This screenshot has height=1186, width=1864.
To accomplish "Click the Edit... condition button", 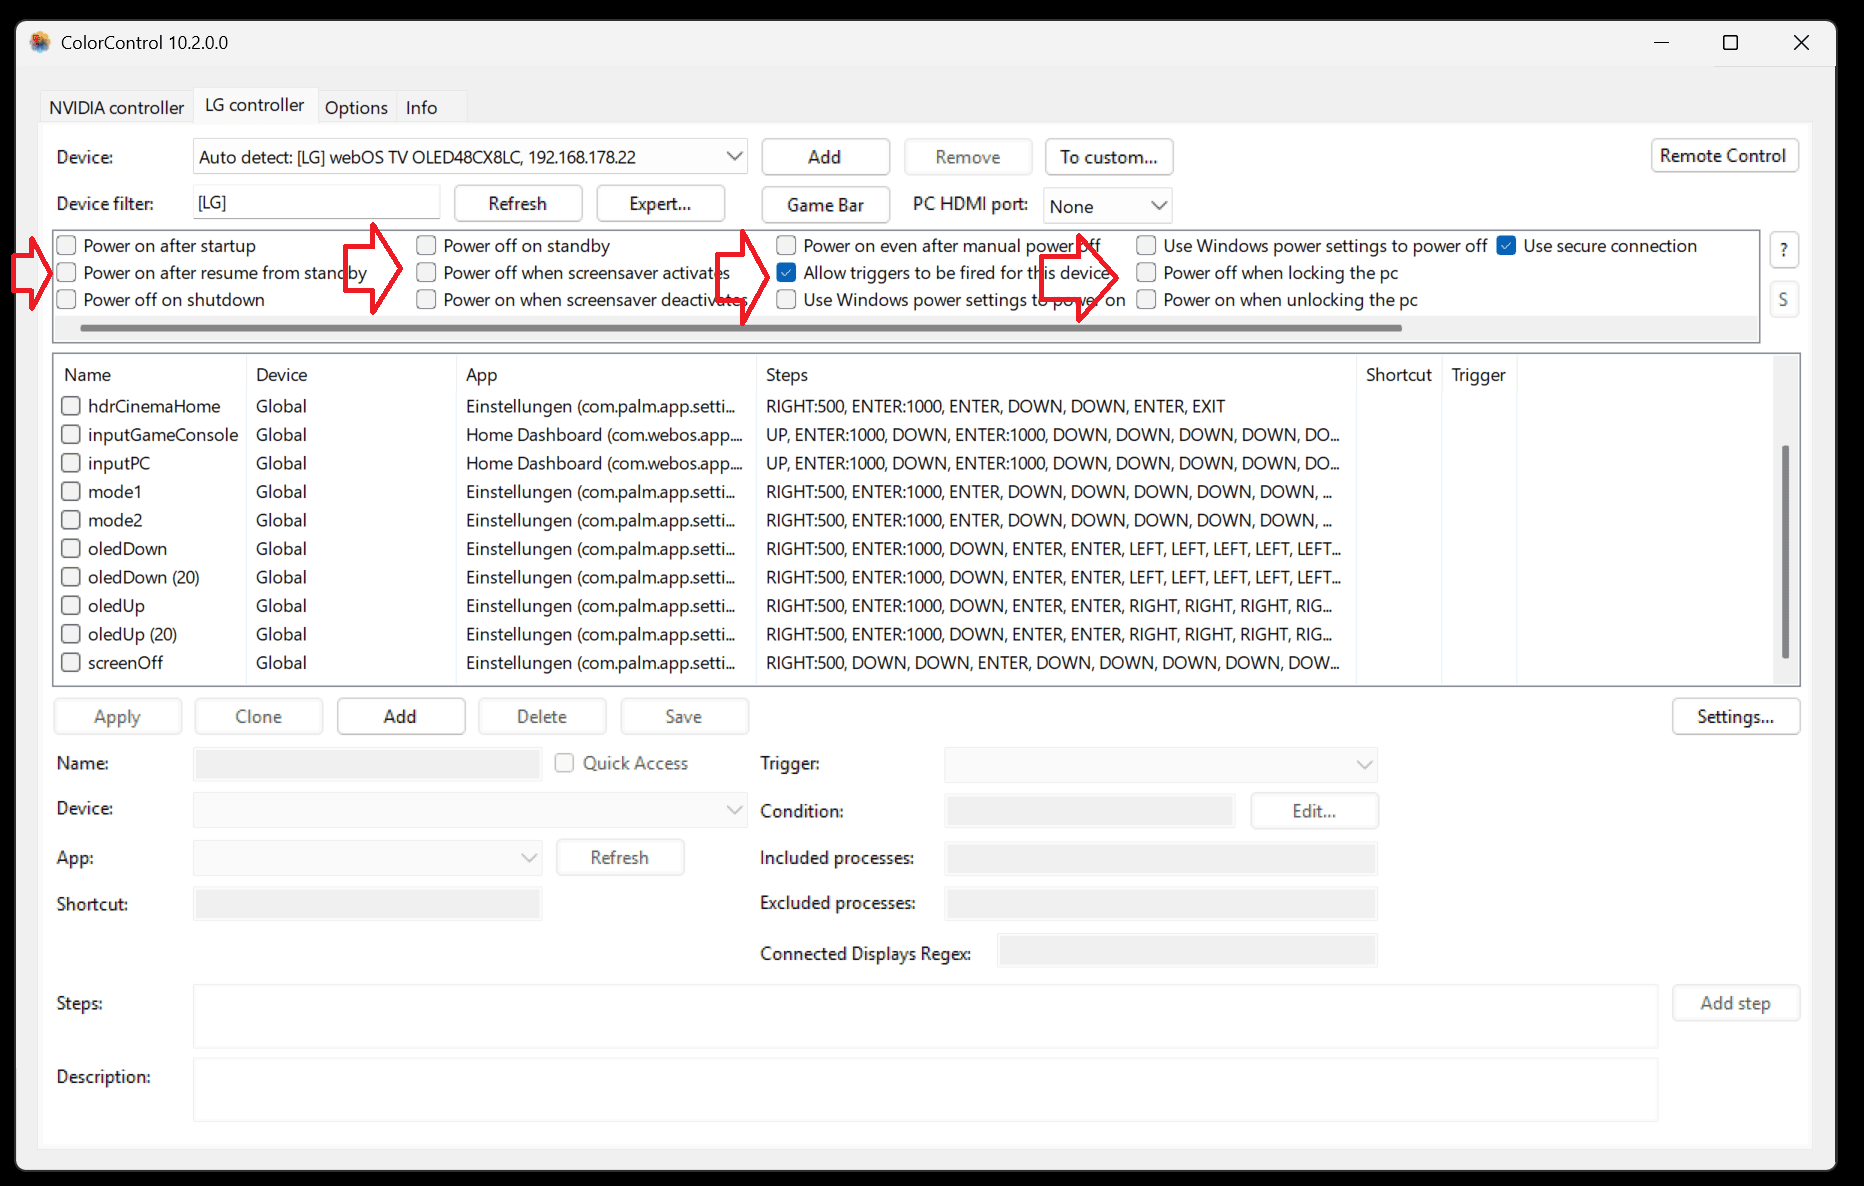I will pos(1314,811).
